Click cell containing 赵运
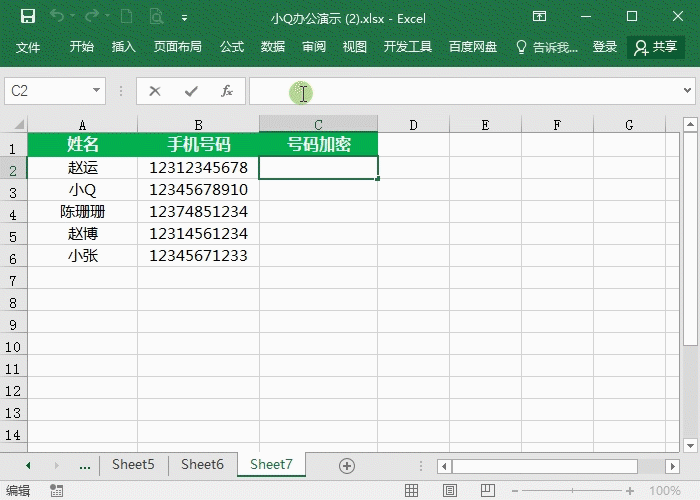Screen dimensions: 700x500 point(83,167)
